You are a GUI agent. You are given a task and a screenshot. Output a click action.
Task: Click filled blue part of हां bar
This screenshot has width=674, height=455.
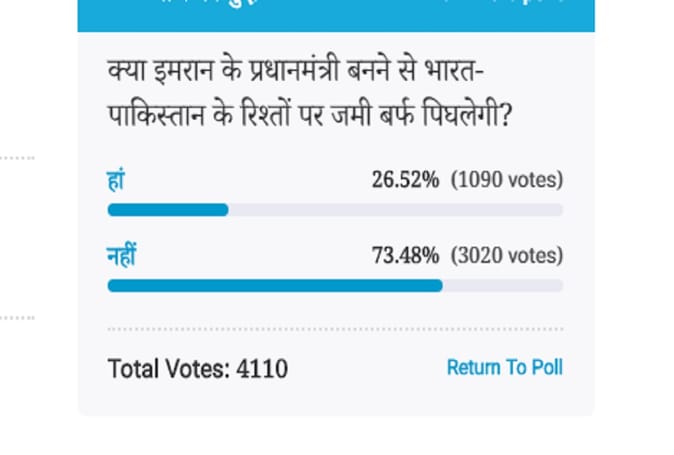coord(168,210)
